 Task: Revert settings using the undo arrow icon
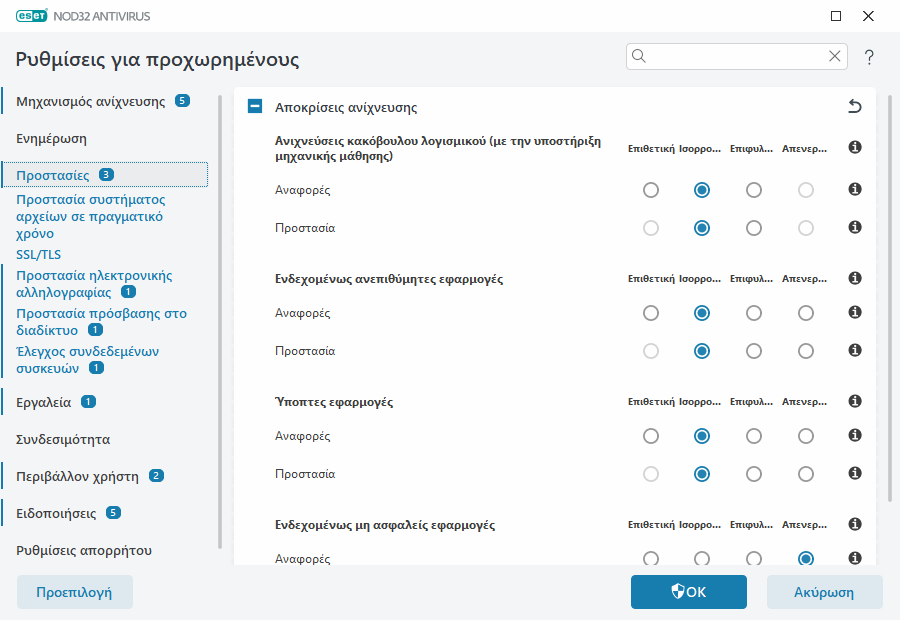tap(855, 107)
